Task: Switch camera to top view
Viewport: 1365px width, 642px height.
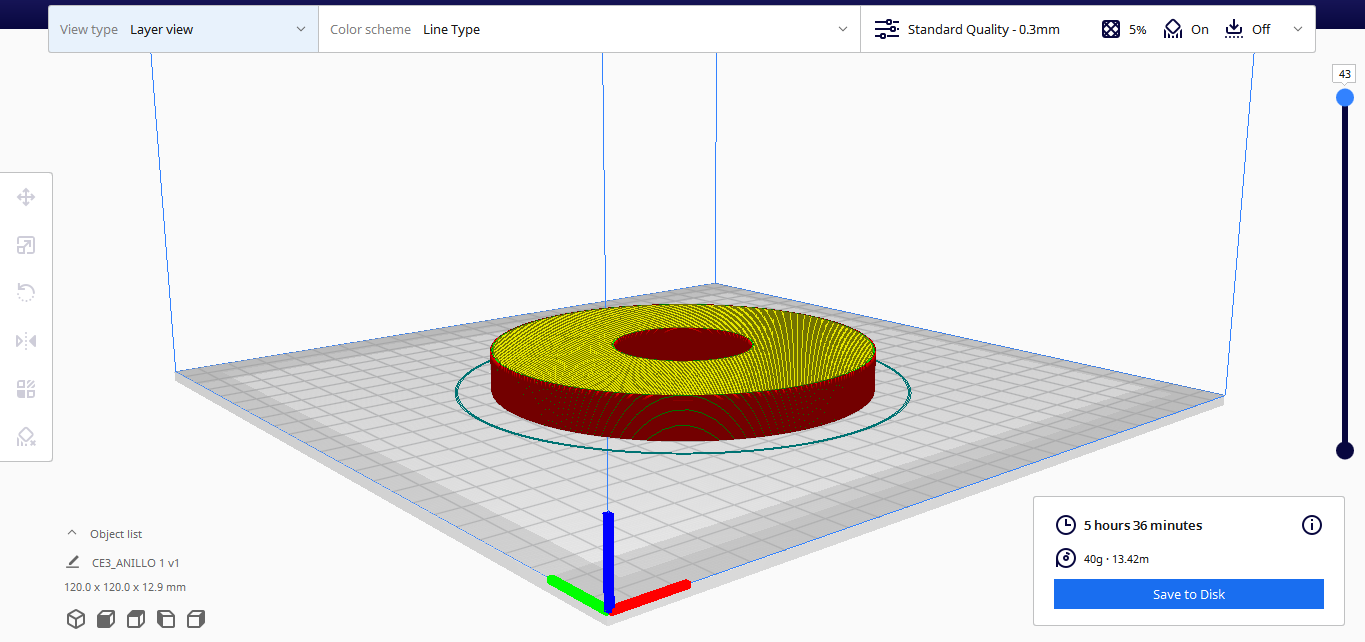Action: coord(136,619)
